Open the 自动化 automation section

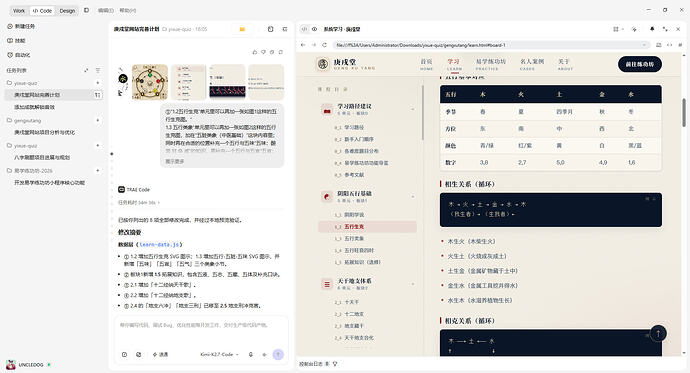[18, 55]
